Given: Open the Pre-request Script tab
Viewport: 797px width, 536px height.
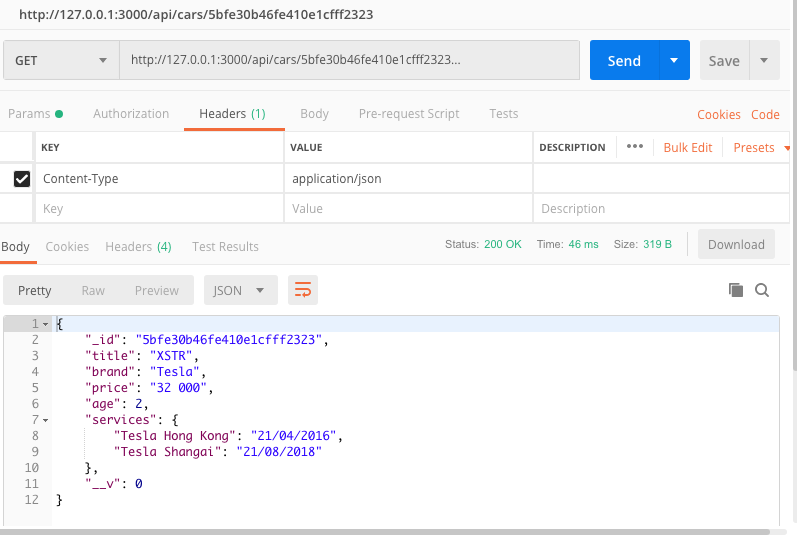Looking at the screenshot, I should (409, 114).
